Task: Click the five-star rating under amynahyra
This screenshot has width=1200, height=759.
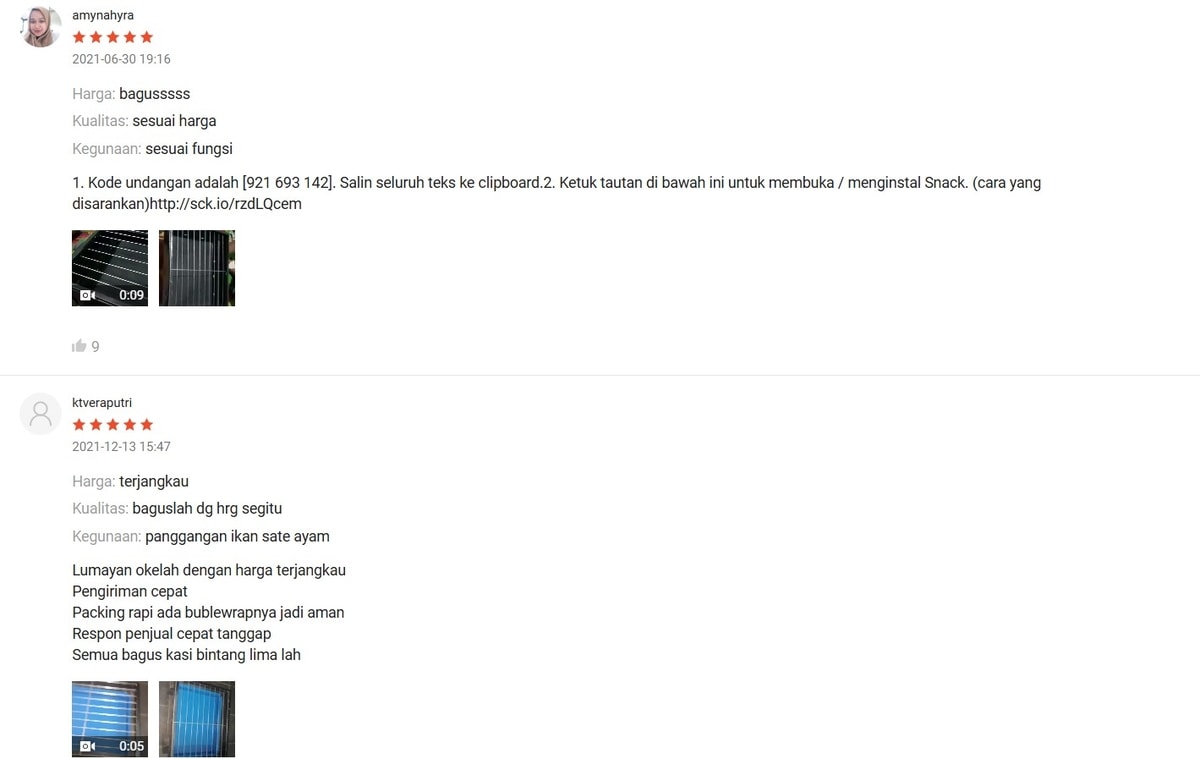Action: [x=113, y=37]
